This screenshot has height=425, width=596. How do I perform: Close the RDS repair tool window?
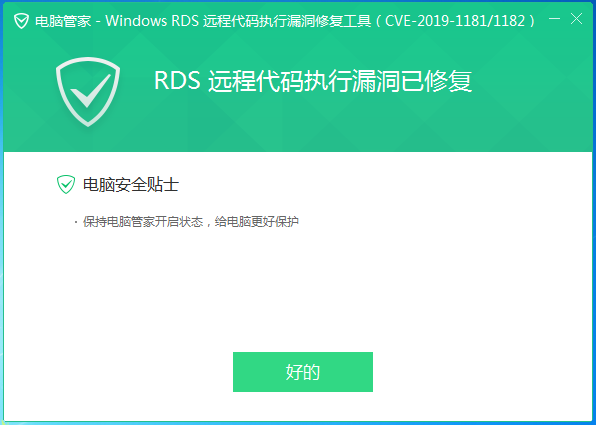(x=577, y=18)
